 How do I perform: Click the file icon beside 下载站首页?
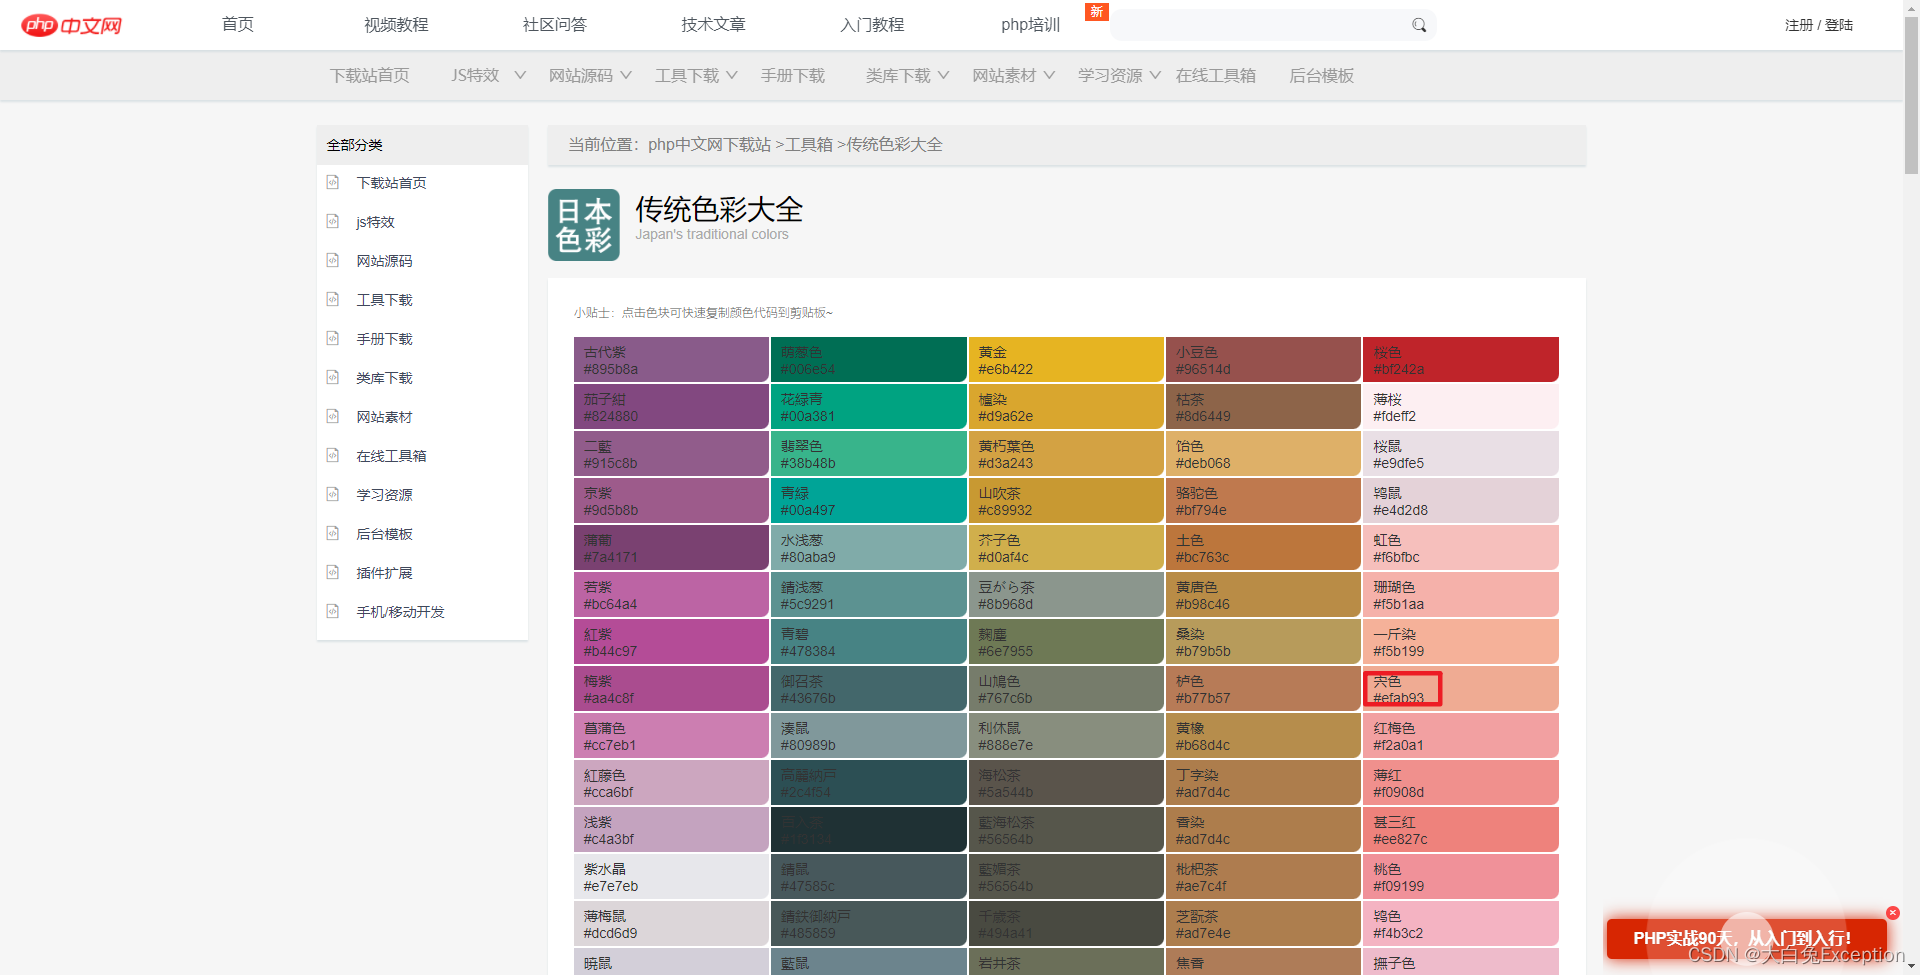tap(333, 182)
